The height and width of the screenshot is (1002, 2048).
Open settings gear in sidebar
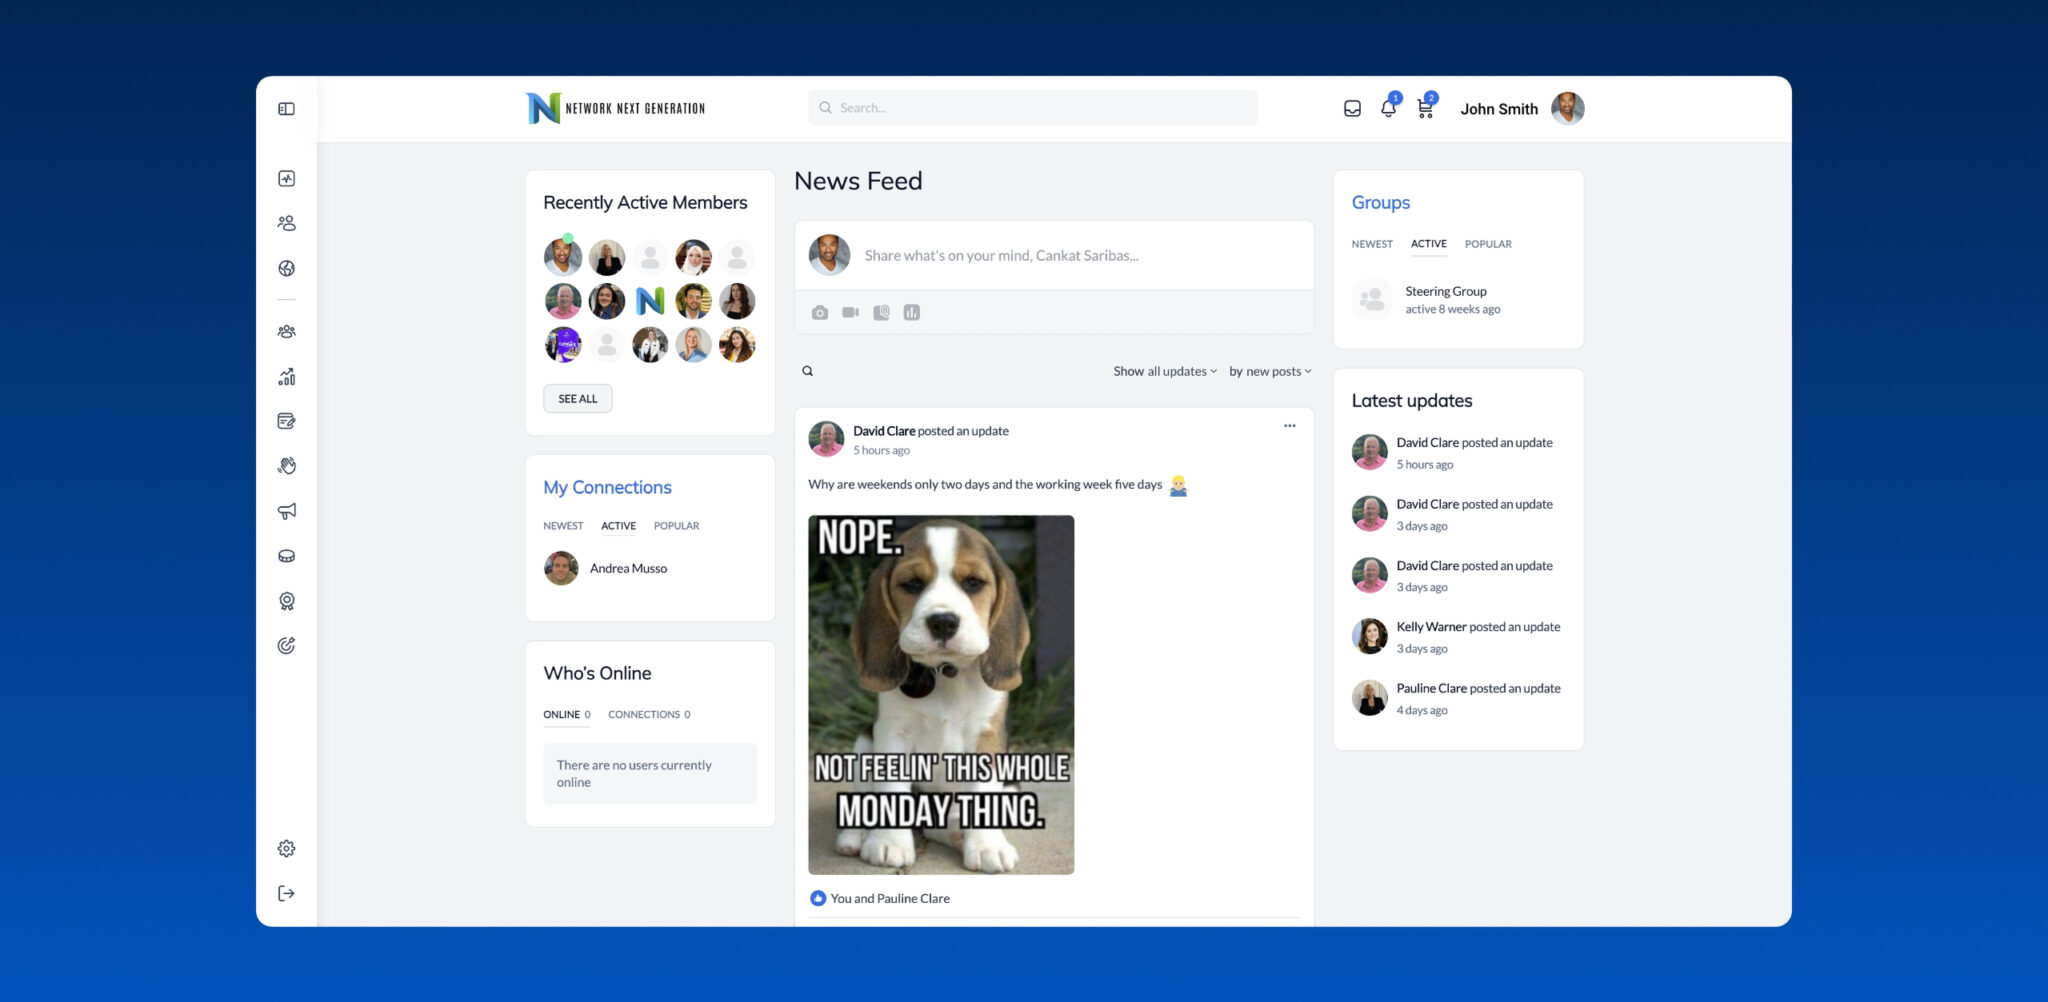[286, 849]
